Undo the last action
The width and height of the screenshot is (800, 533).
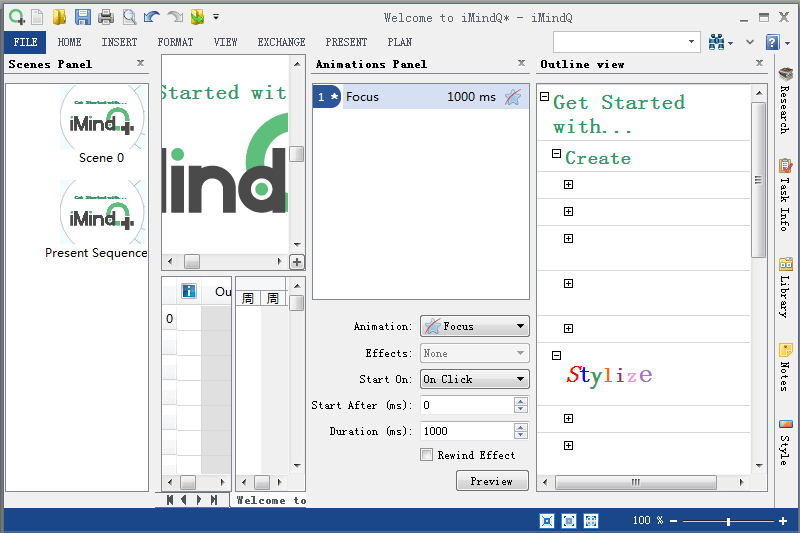[x=152, y=17]
